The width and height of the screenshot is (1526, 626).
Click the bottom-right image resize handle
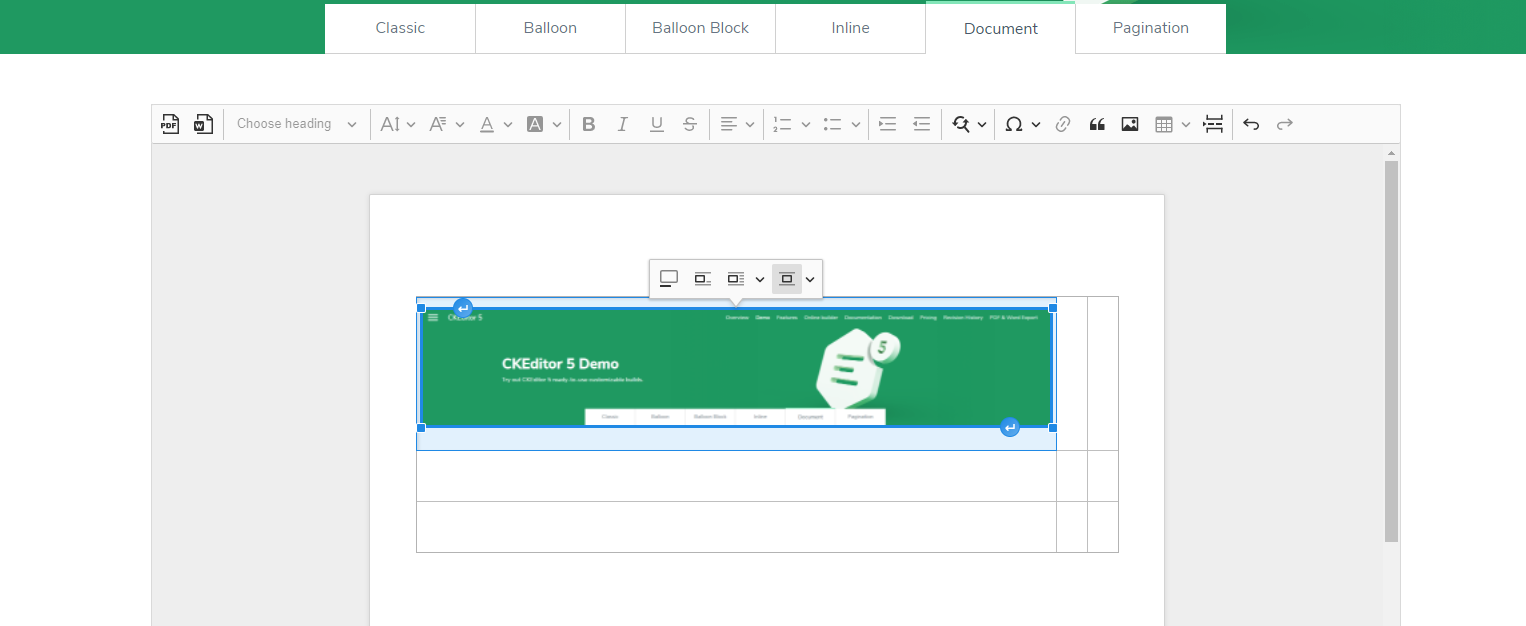[x=1052, y=428]
